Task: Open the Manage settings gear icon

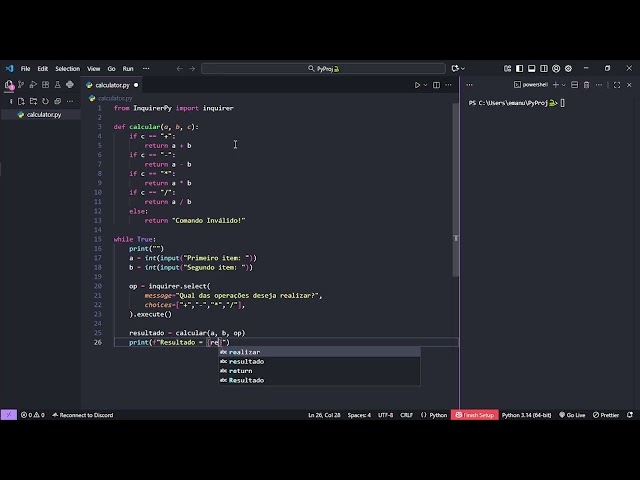Action: 568,69
